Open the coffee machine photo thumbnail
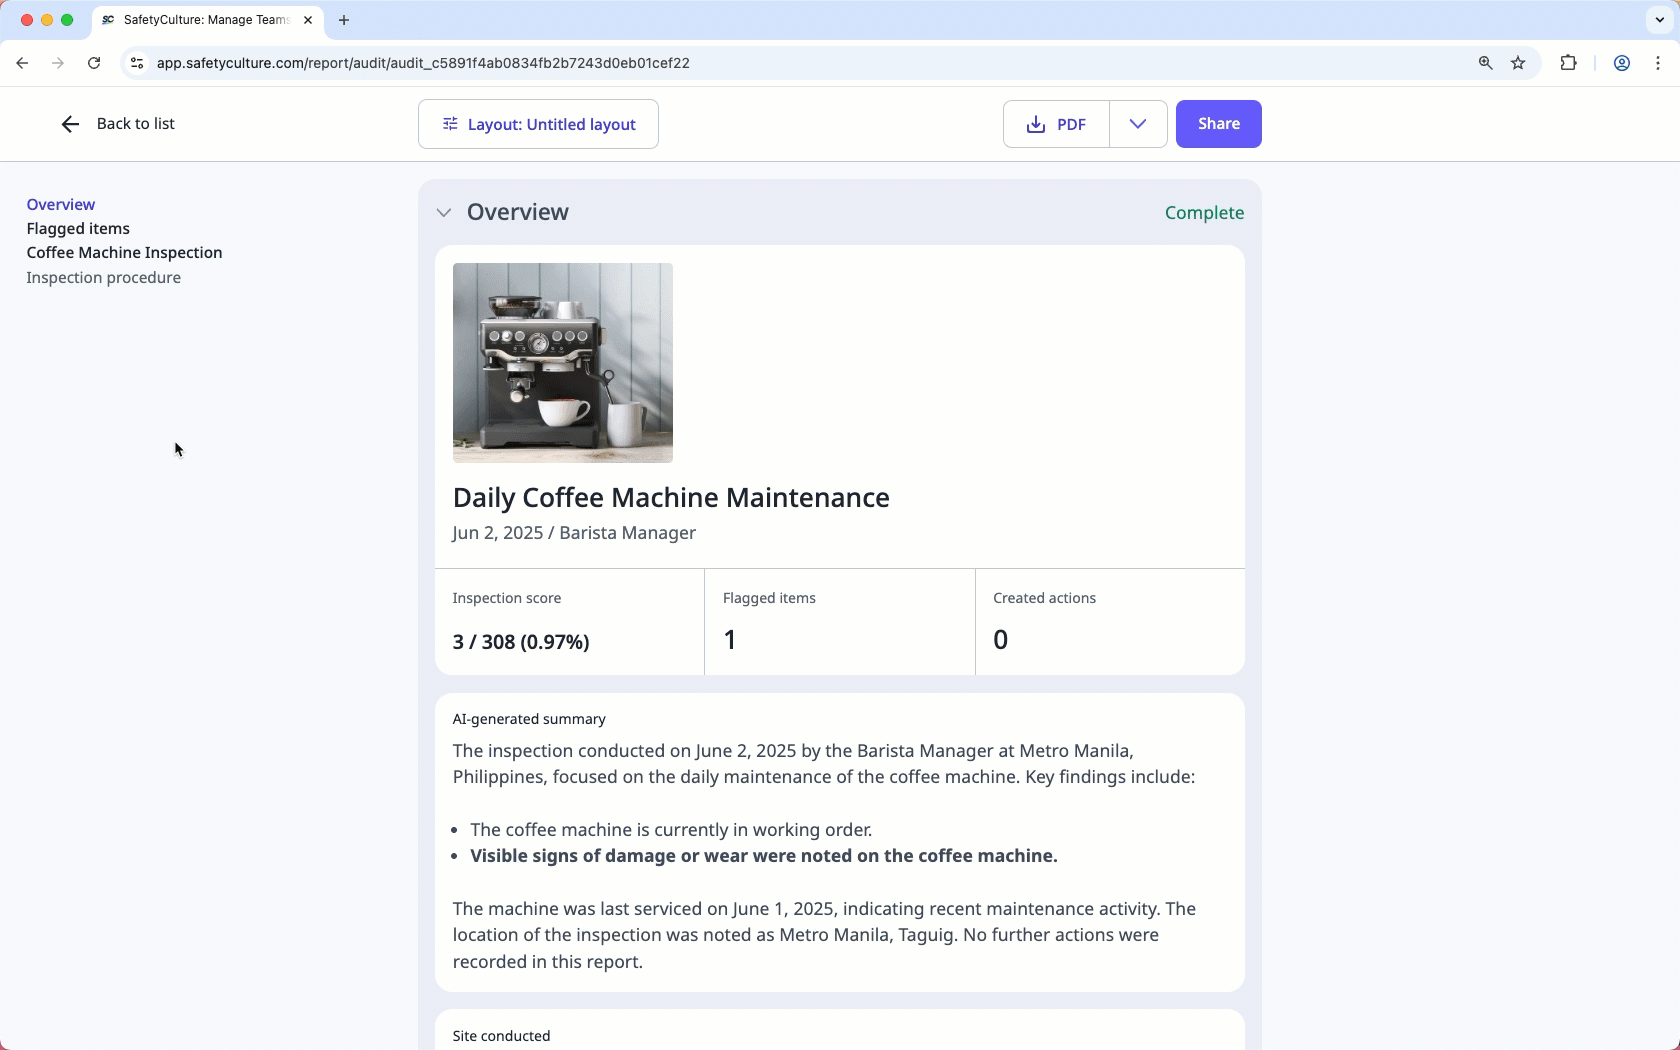This screenshot has width=1680, height=1050. [x=563, y=363]
